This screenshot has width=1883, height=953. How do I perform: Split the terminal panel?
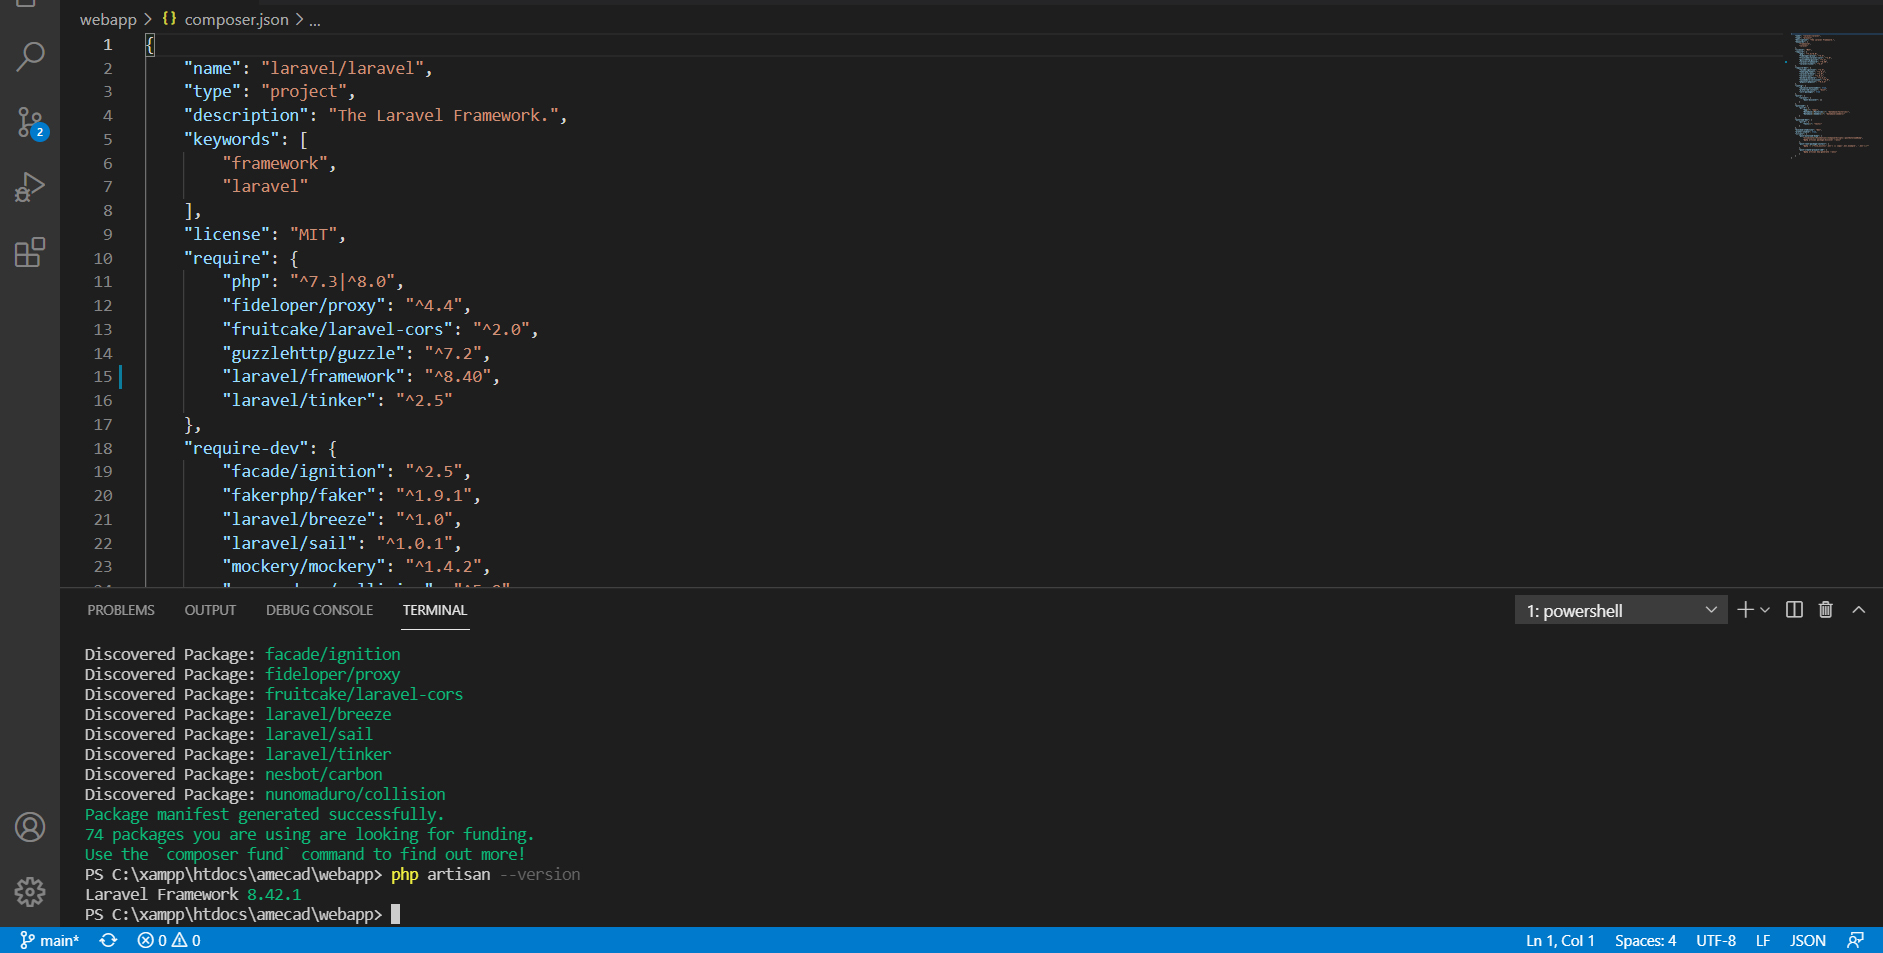[1794, 610]
